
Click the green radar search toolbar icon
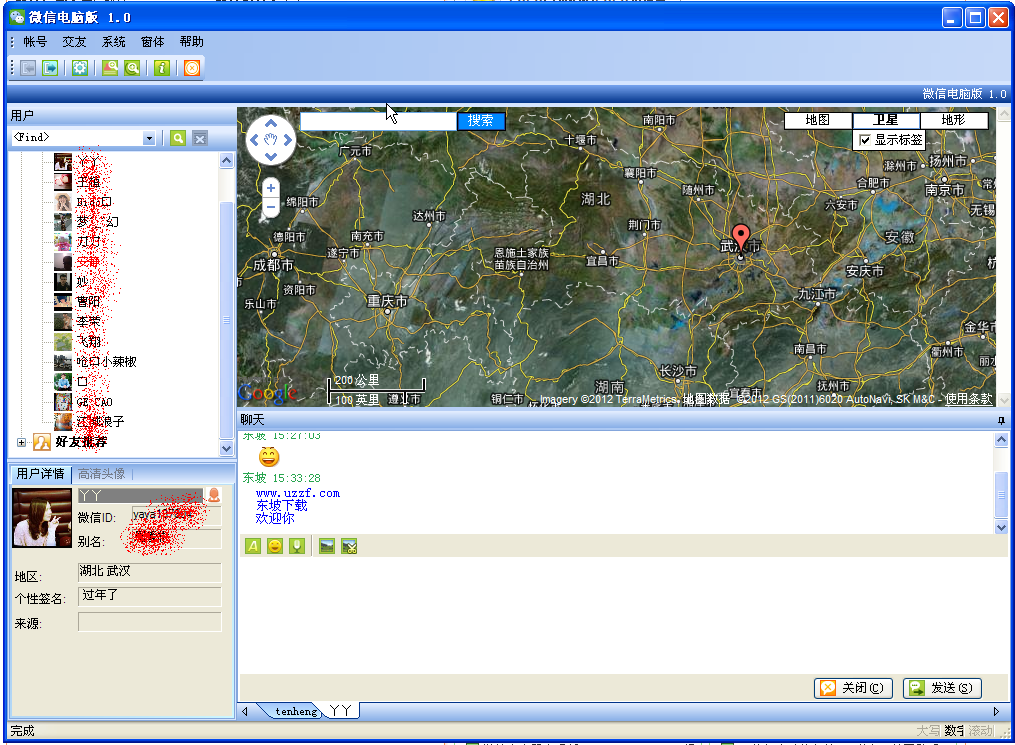click(x=132, y=68)
